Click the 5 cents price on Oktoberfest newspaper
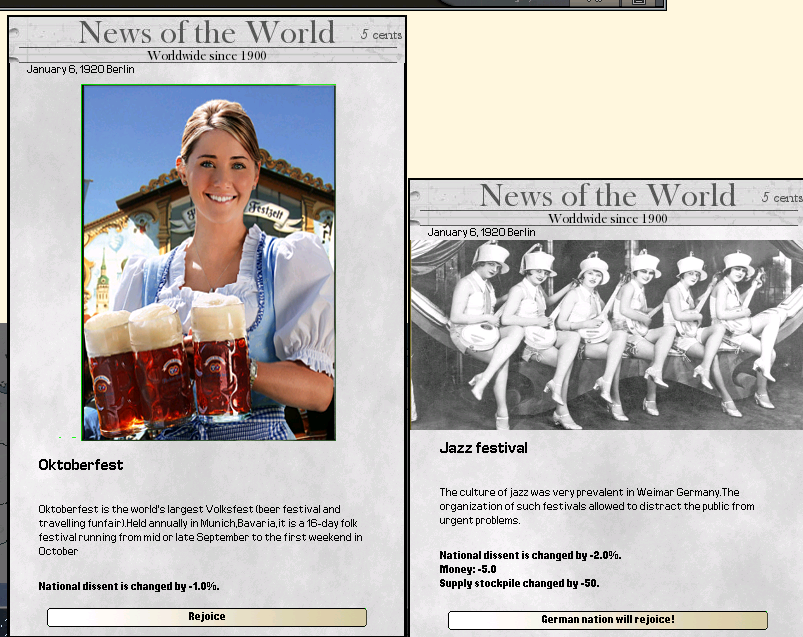803x637 pixels. [x=381, y=35]
